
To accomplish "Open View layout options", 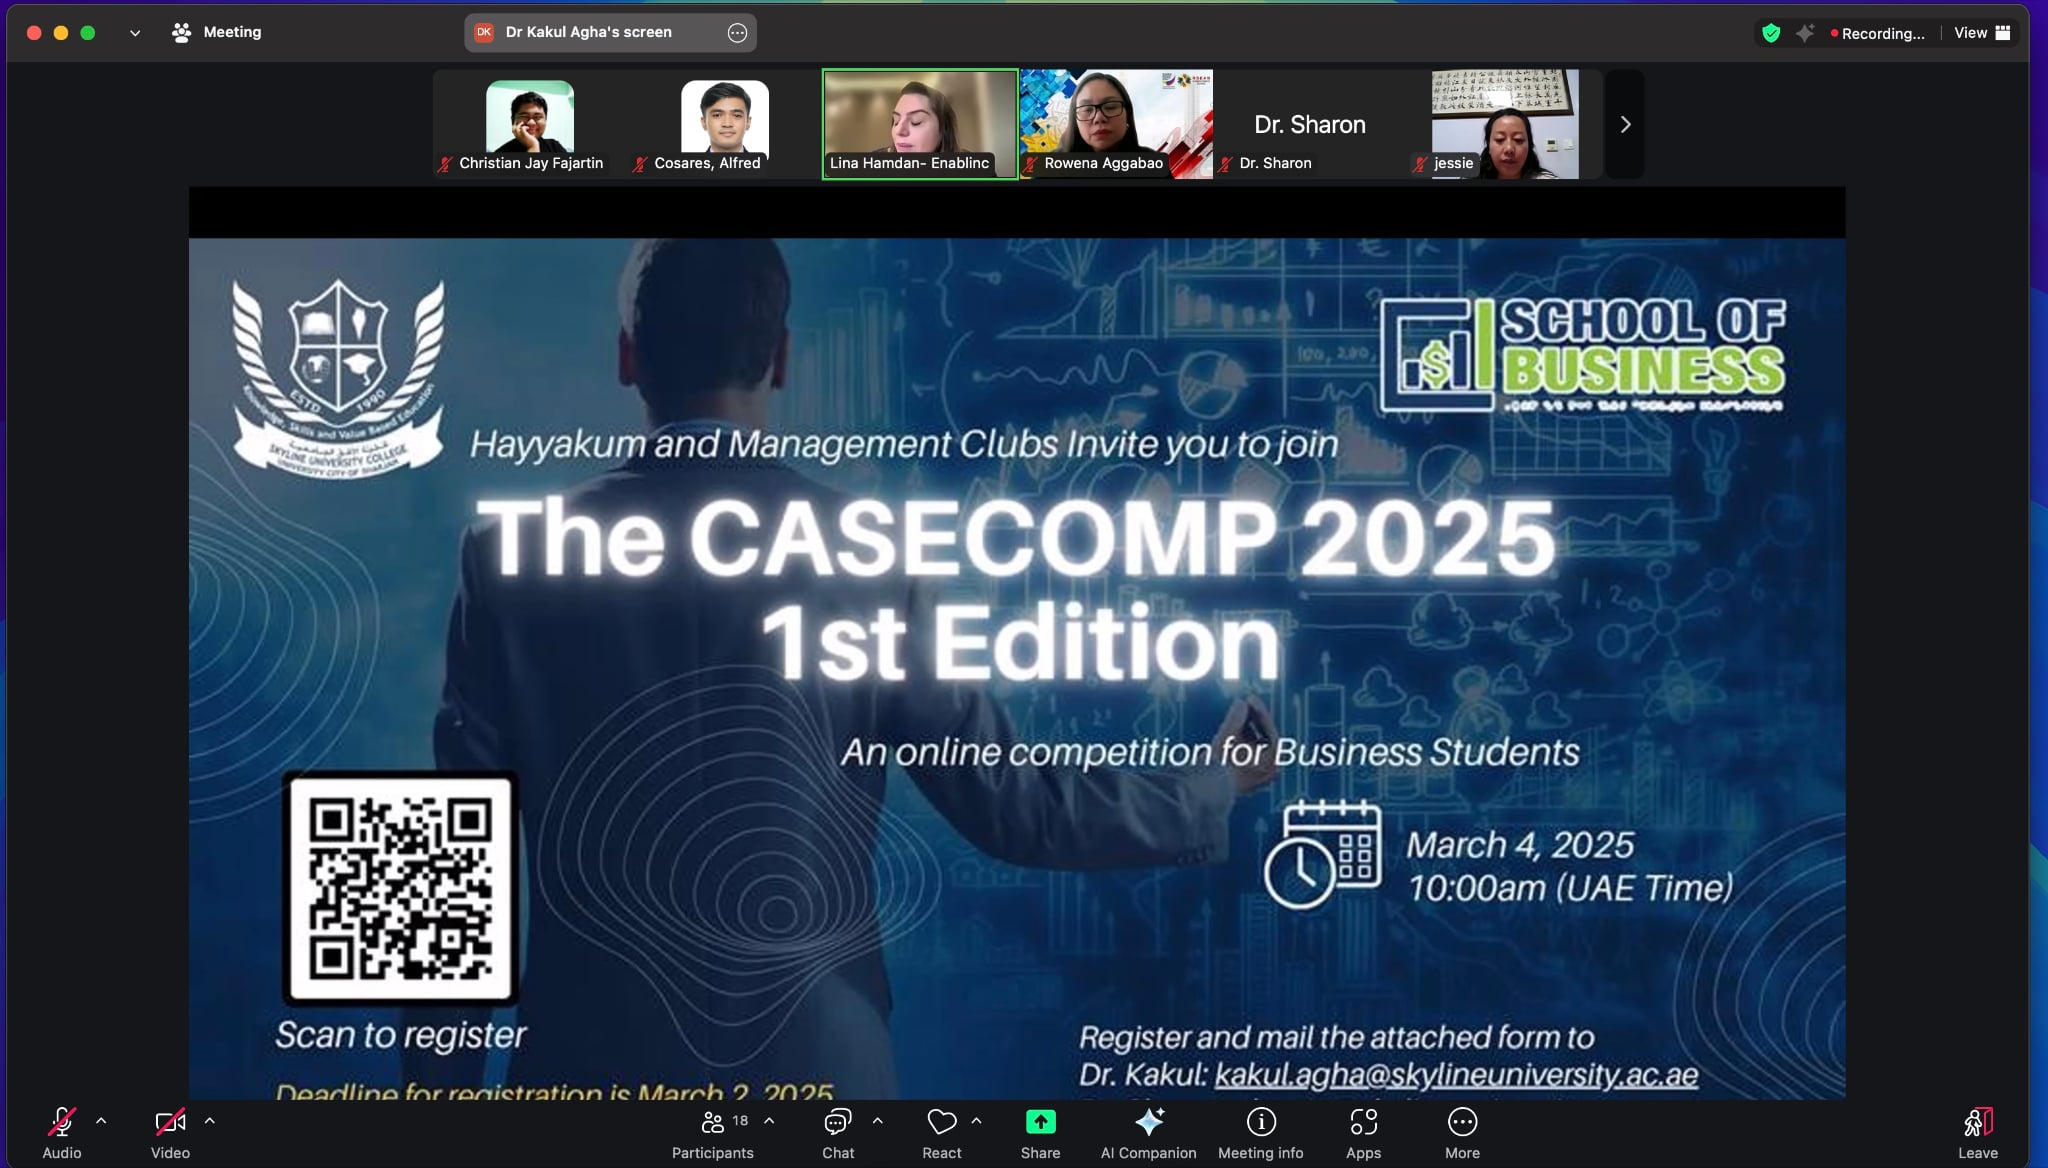I will point(1972,32).
